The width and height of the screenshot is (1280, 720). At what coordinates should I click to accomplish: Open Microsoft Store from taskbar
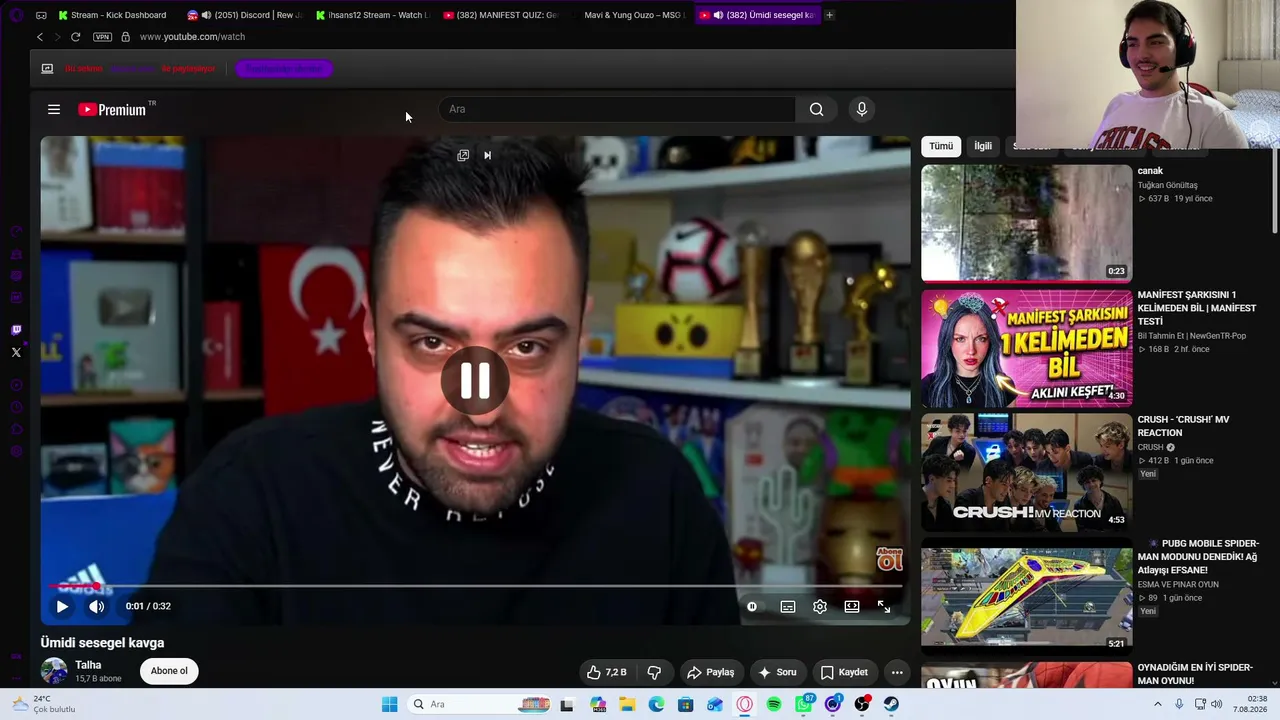tap(685, 704)
